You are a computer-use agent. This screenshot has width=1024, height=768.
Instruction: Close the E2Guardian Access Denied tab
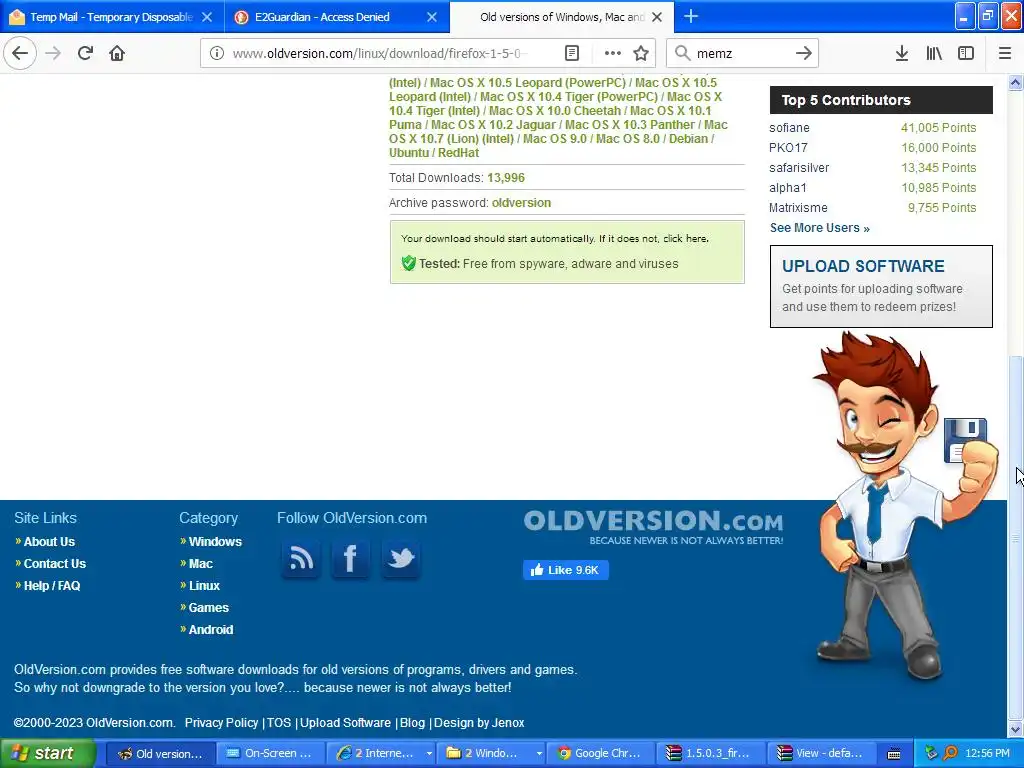click(x=432, y=17)
